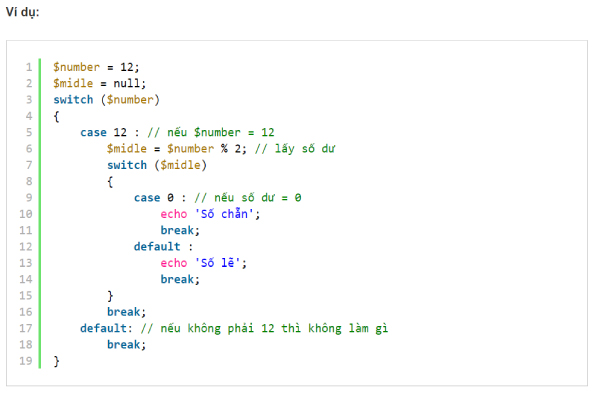Click the 'break;' on line 11
This screenshot has height=400, width=600.
[x=180, y=230]
